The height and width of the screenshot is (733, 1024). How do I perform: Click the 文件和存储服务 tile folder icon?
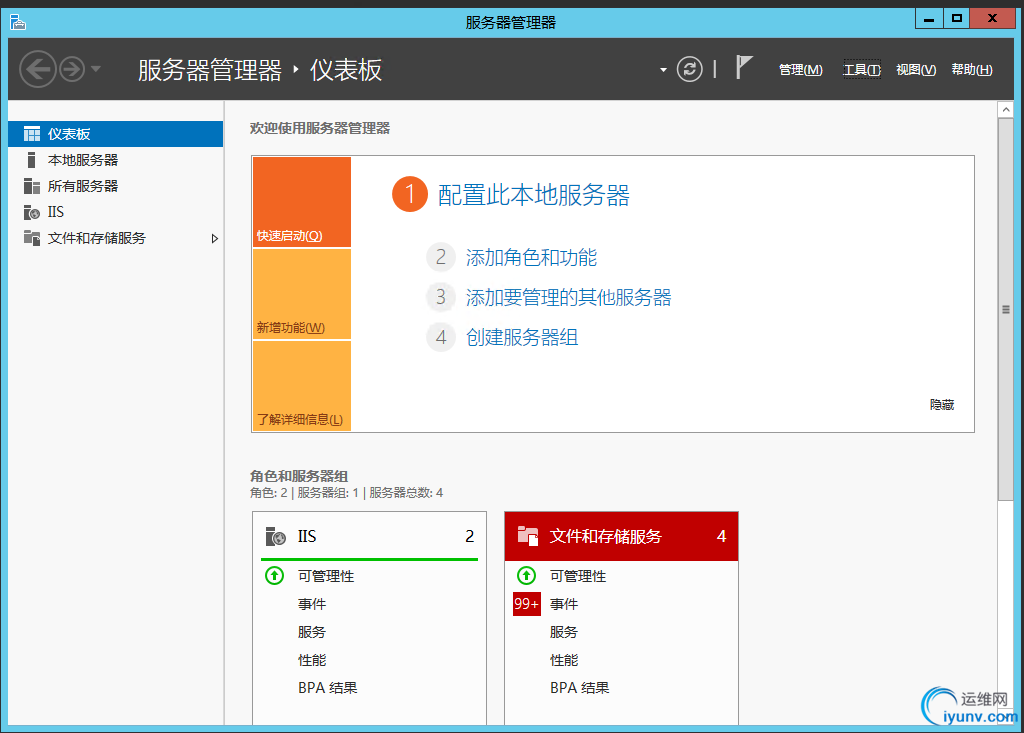click(x=528, y=536)
